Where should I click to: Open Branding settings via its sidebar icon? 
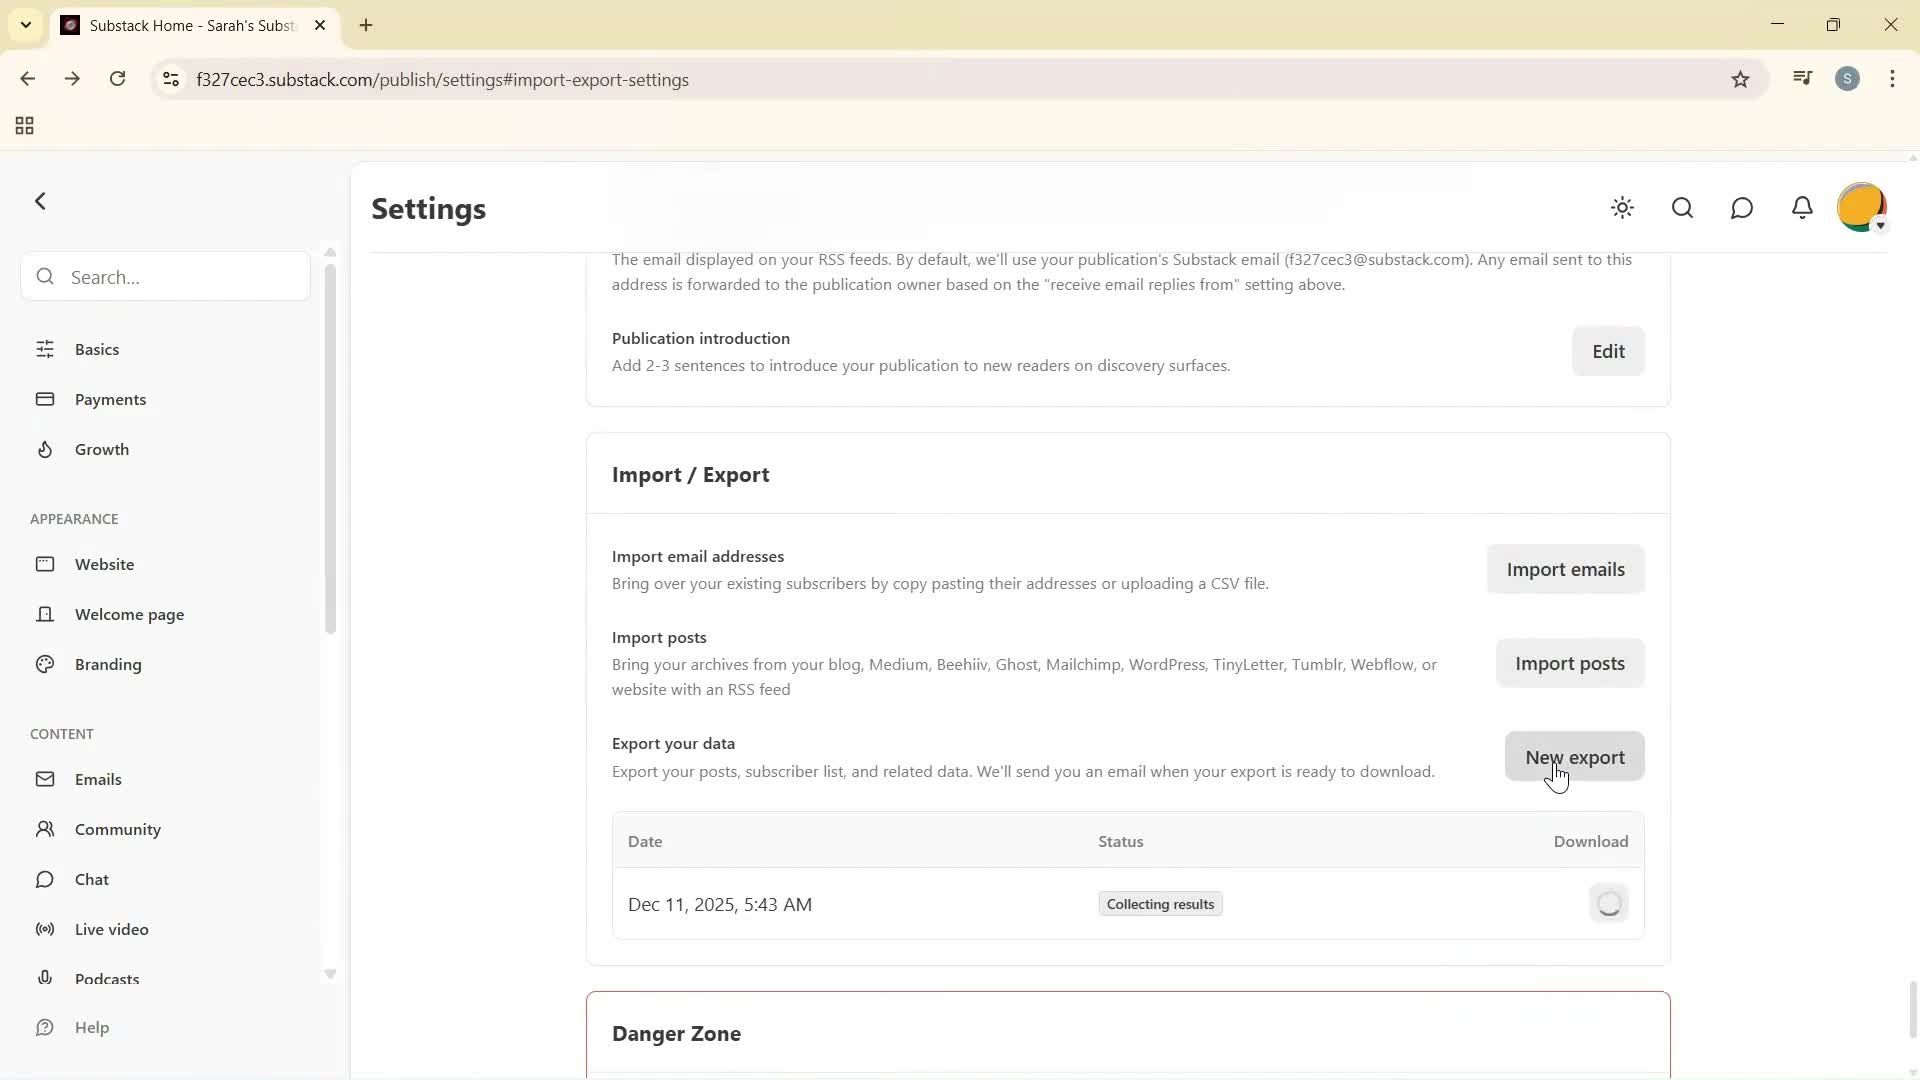(x=46, y=664)
